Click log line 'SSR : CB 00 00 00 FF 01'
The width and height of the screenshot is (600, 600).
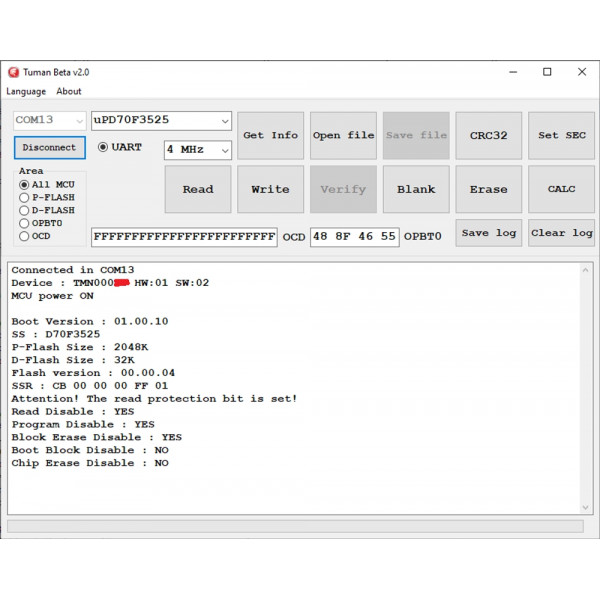pyautogui.click(x=90, y=386)
